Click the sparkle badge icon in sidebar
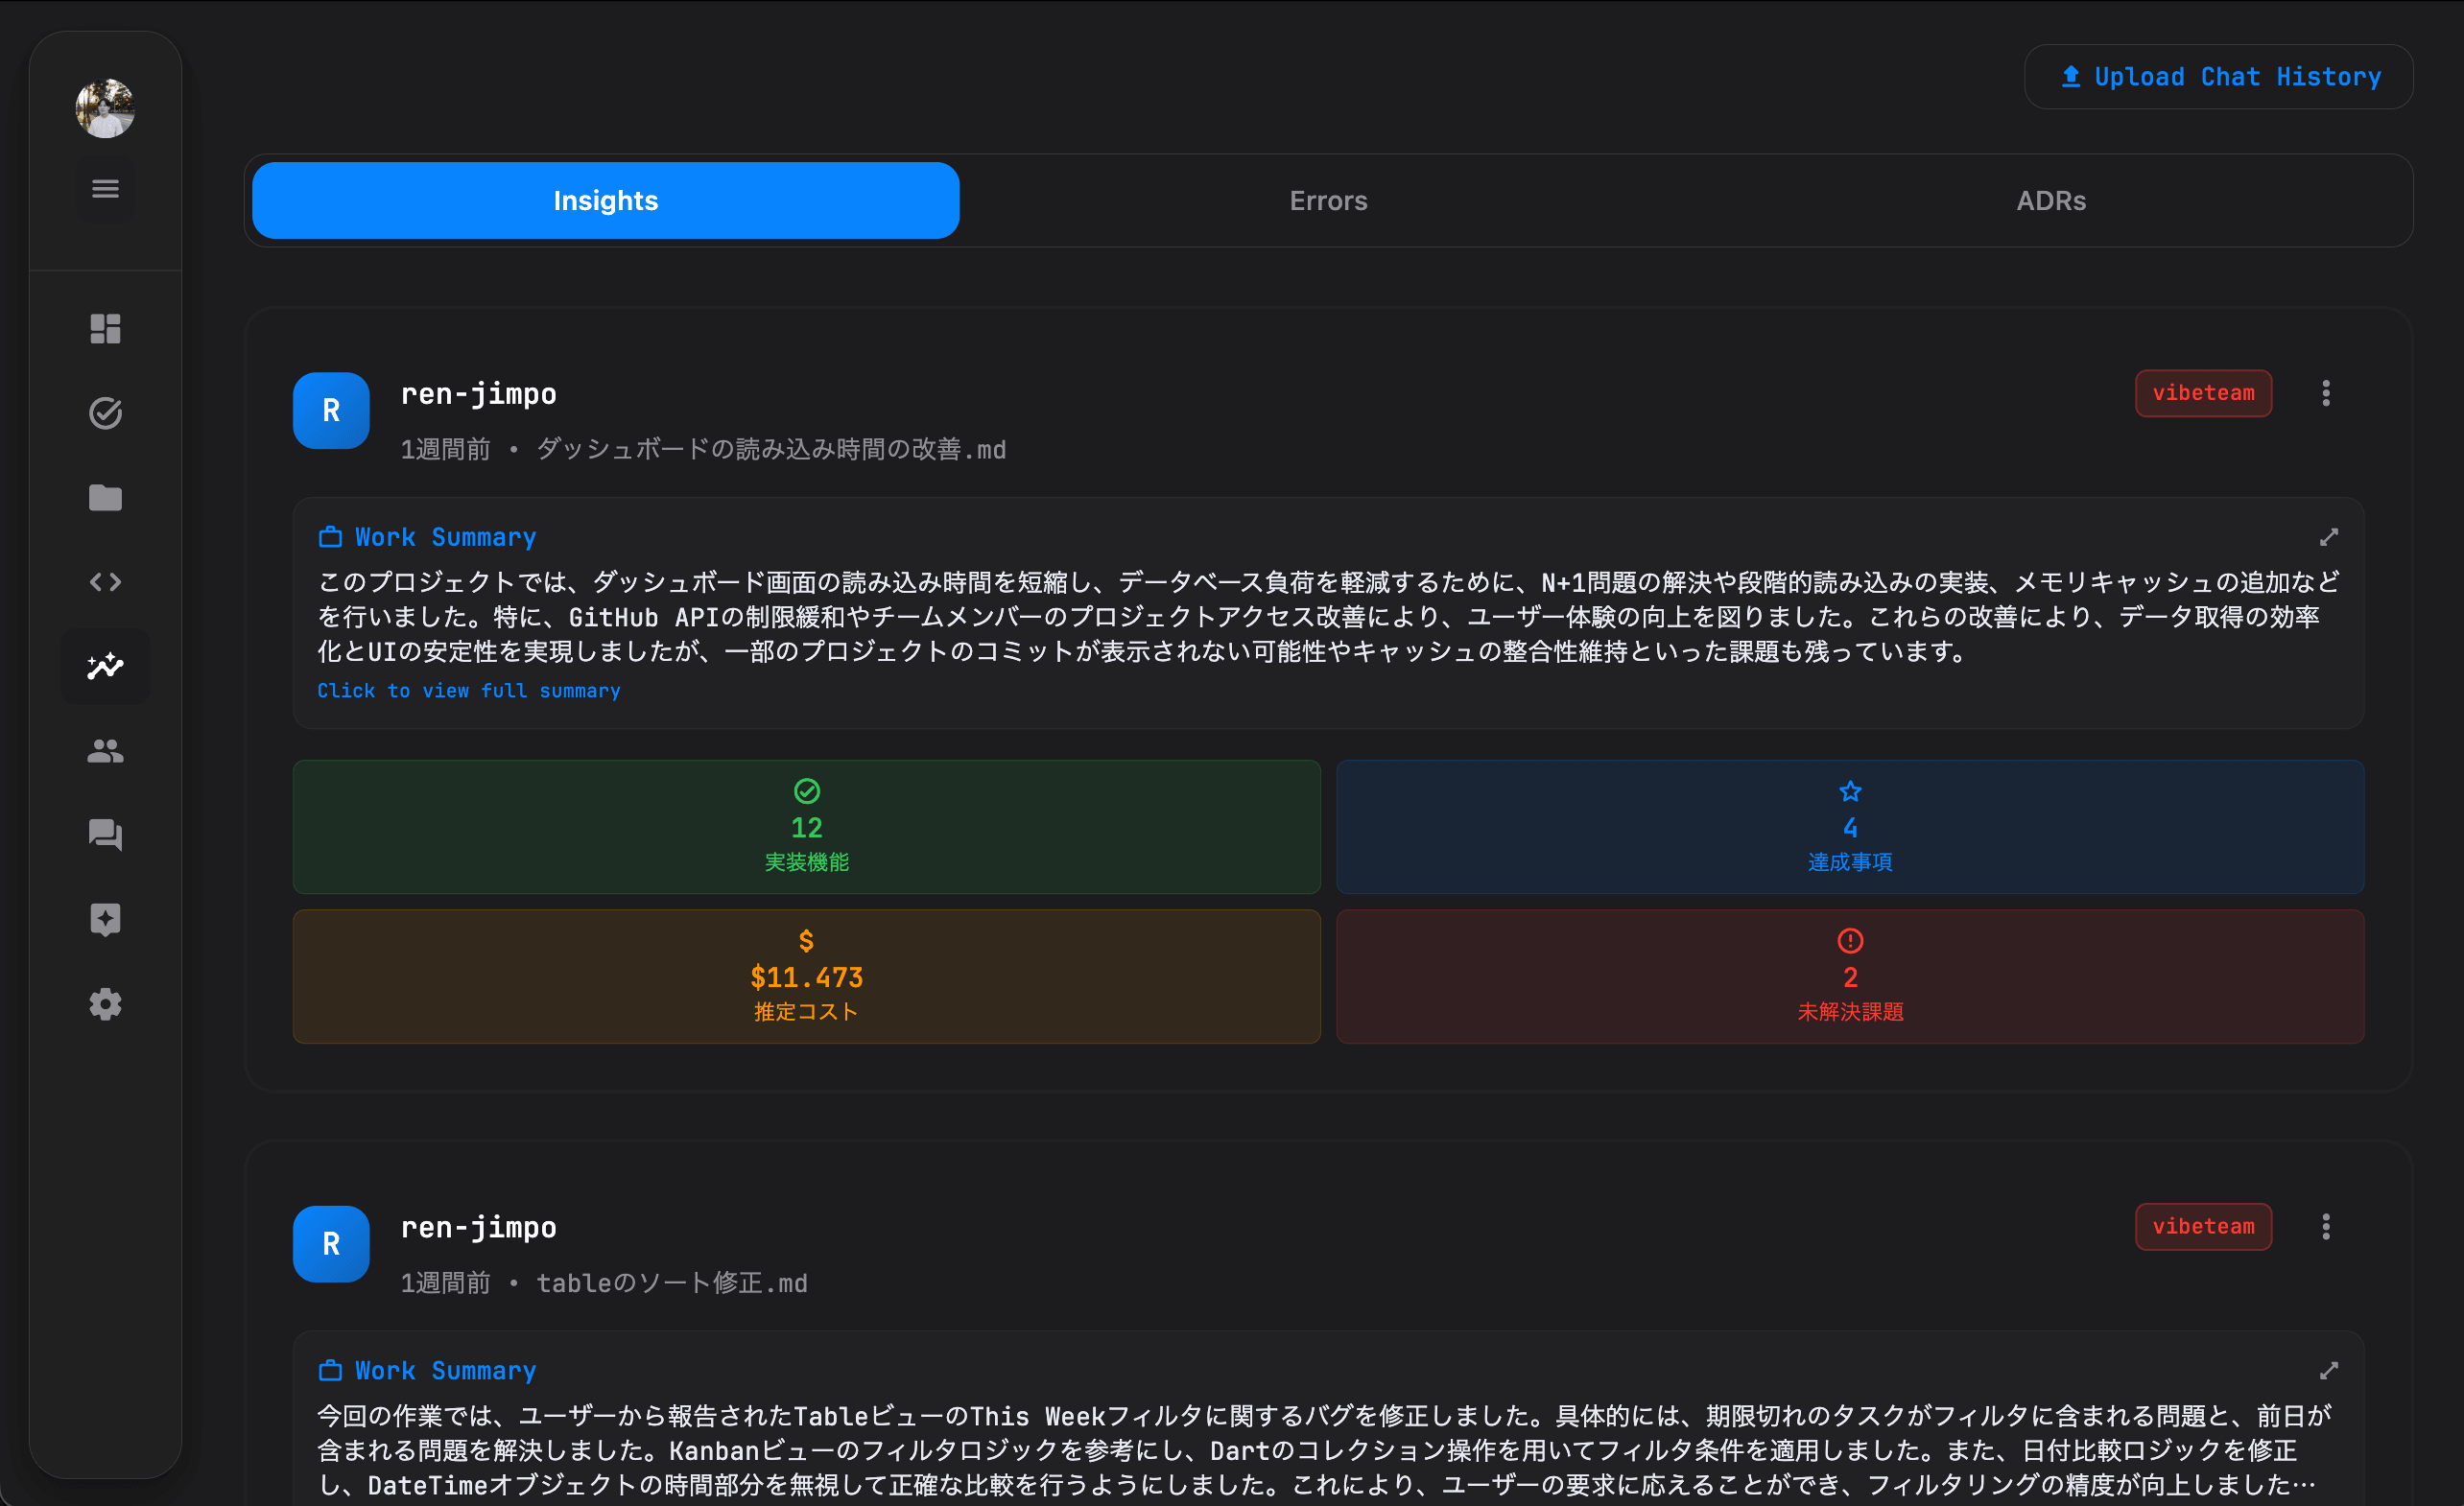This screenshot has width=2464, height=1506. click(105, 919)
